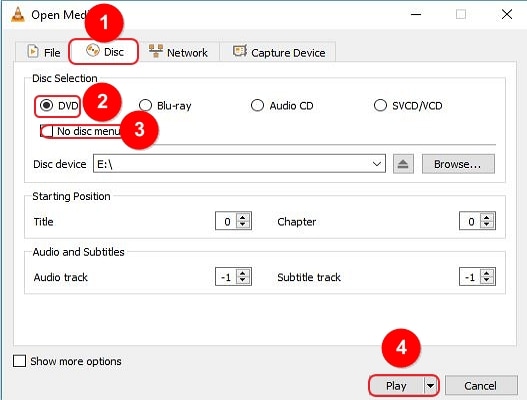The image size is (527, 400).
Task: Click the Chapter number field
Action: click(x=470, y=221)
